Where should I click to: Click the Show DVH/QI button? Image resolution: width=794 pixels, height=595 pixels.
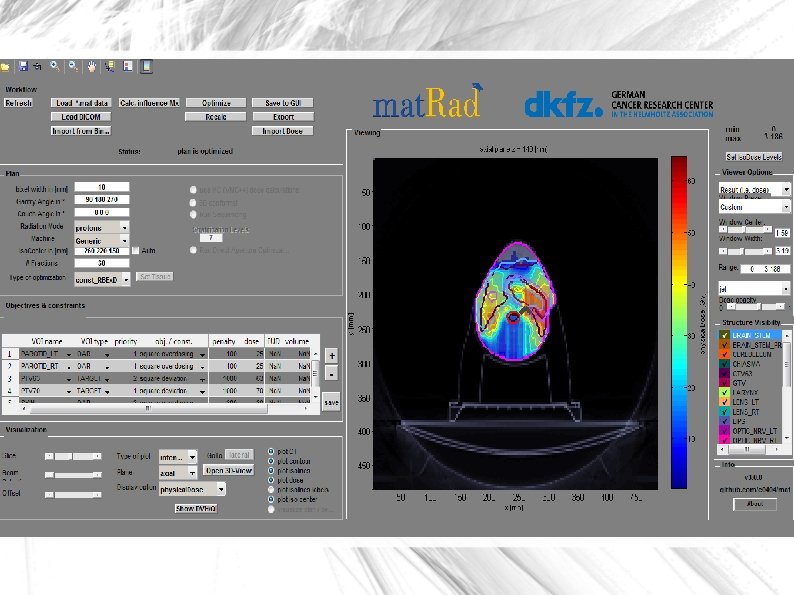coord(196,508)
